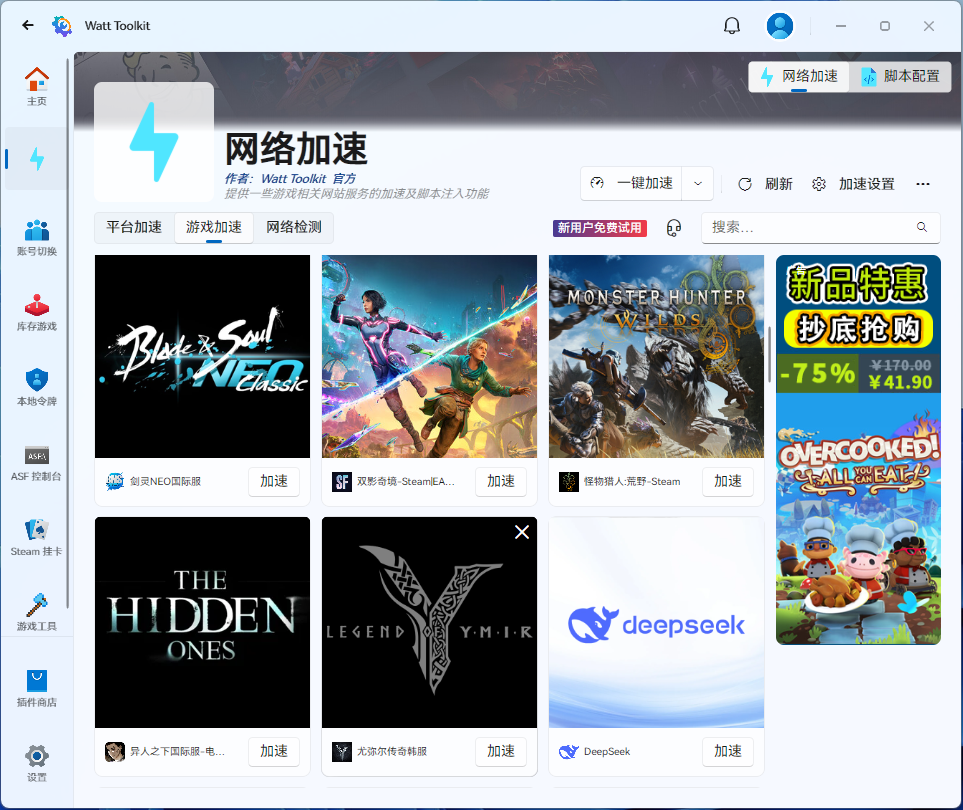Open 插件商店 plugin store in sidebar
This screenshot has height=810, width=963.
click(37, 688)
